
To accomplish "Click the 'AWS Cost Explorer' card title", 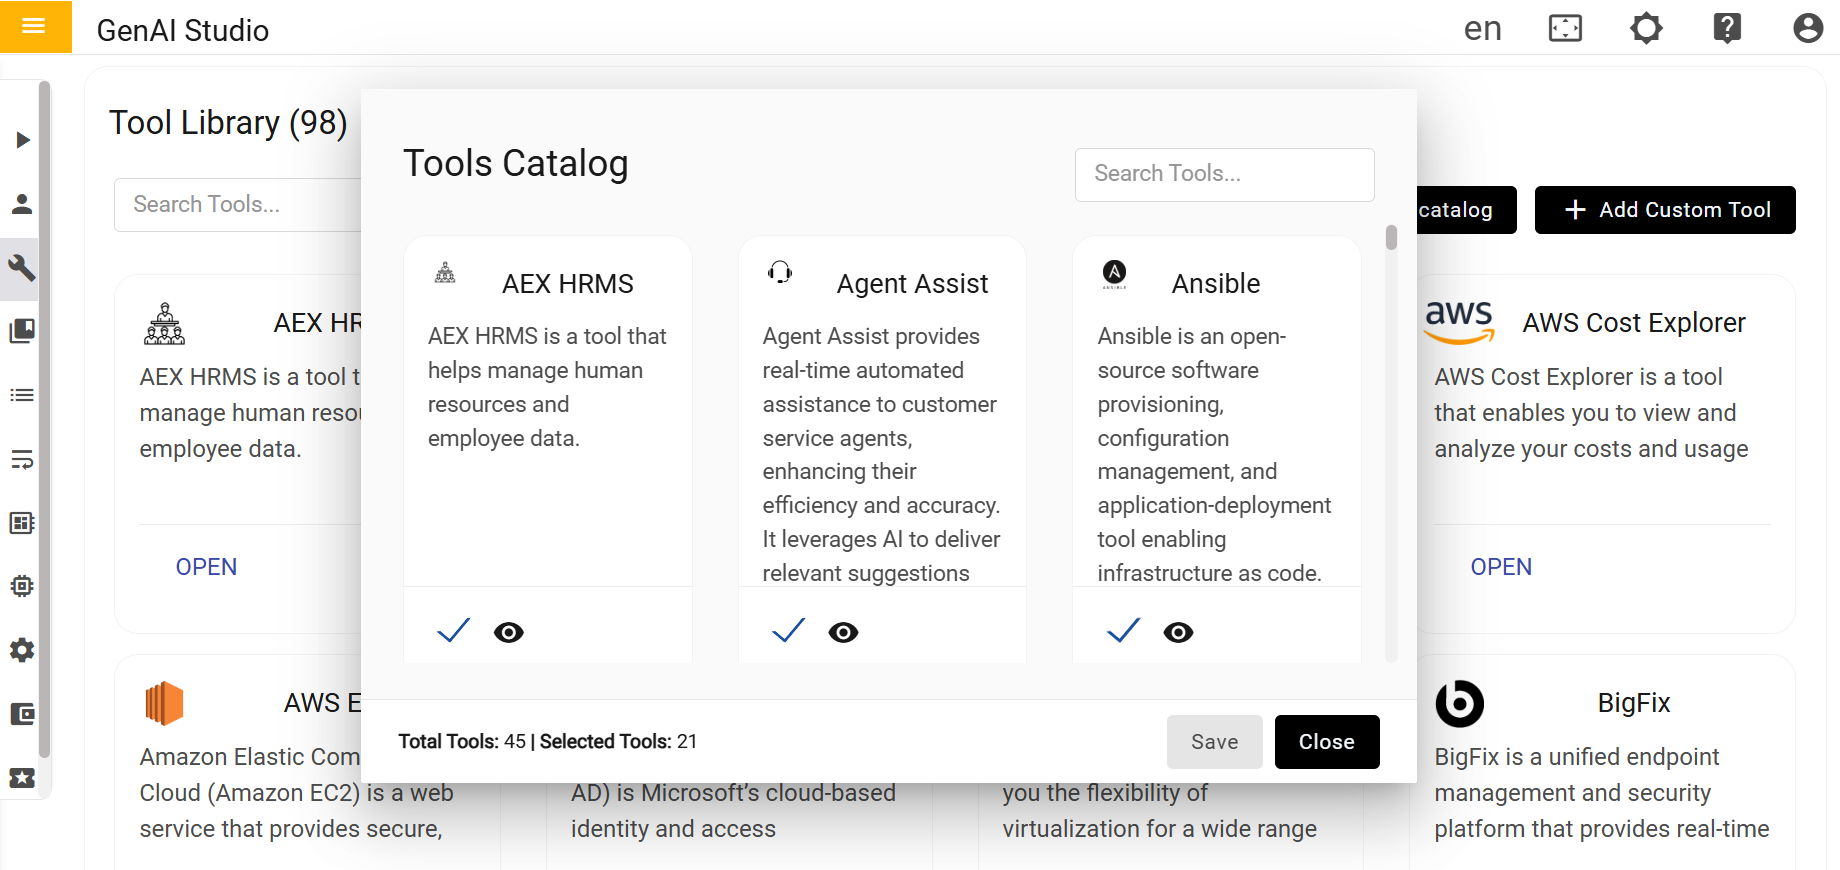I will (1634, 323).
